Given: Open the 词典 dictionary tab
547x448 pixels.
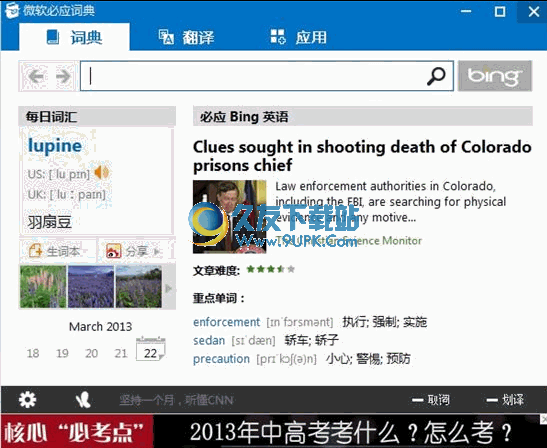Looking at the screenshot, I should 74,37.
